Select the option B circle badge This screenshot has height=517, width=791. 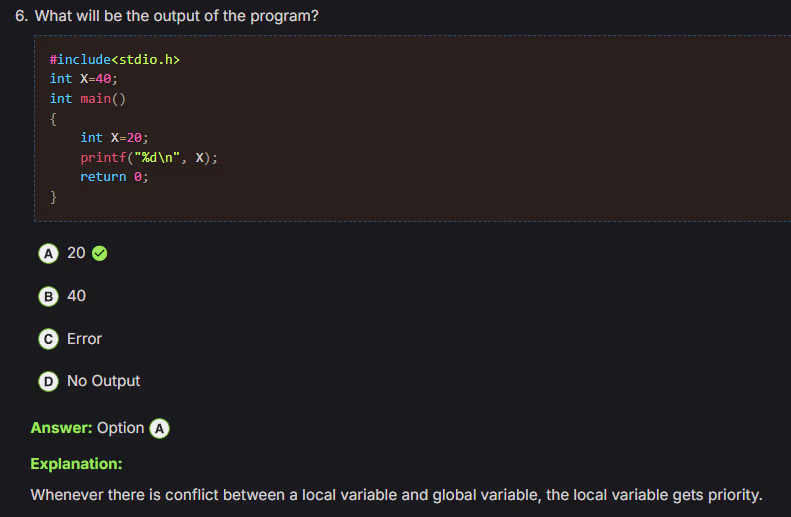click(48, 296)
